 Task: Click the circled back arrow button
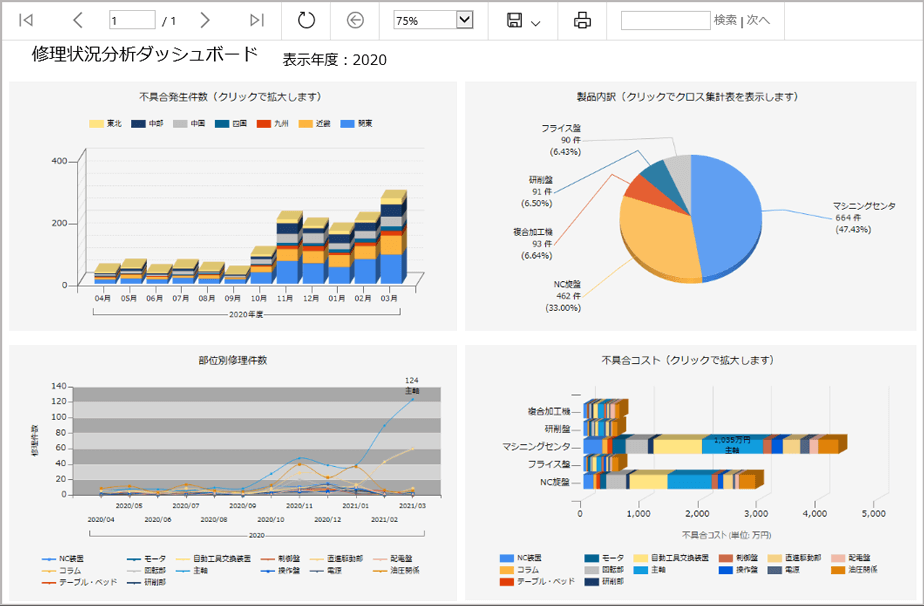(355, 20)
